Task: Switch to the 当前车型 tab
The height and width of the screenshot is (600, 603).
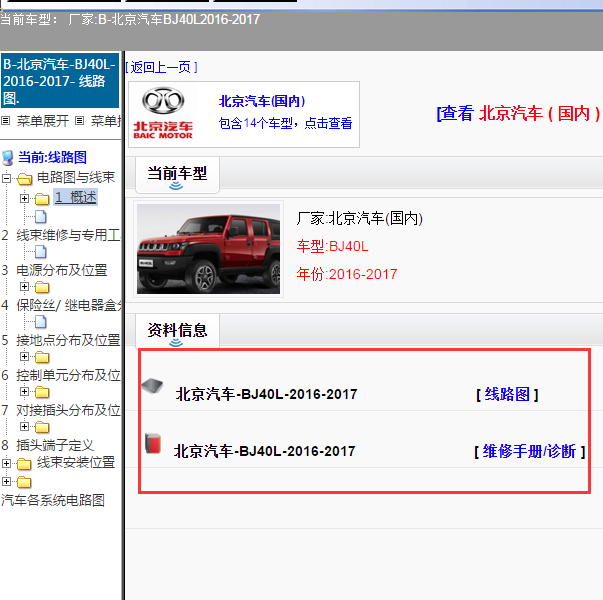Action: 177,175
